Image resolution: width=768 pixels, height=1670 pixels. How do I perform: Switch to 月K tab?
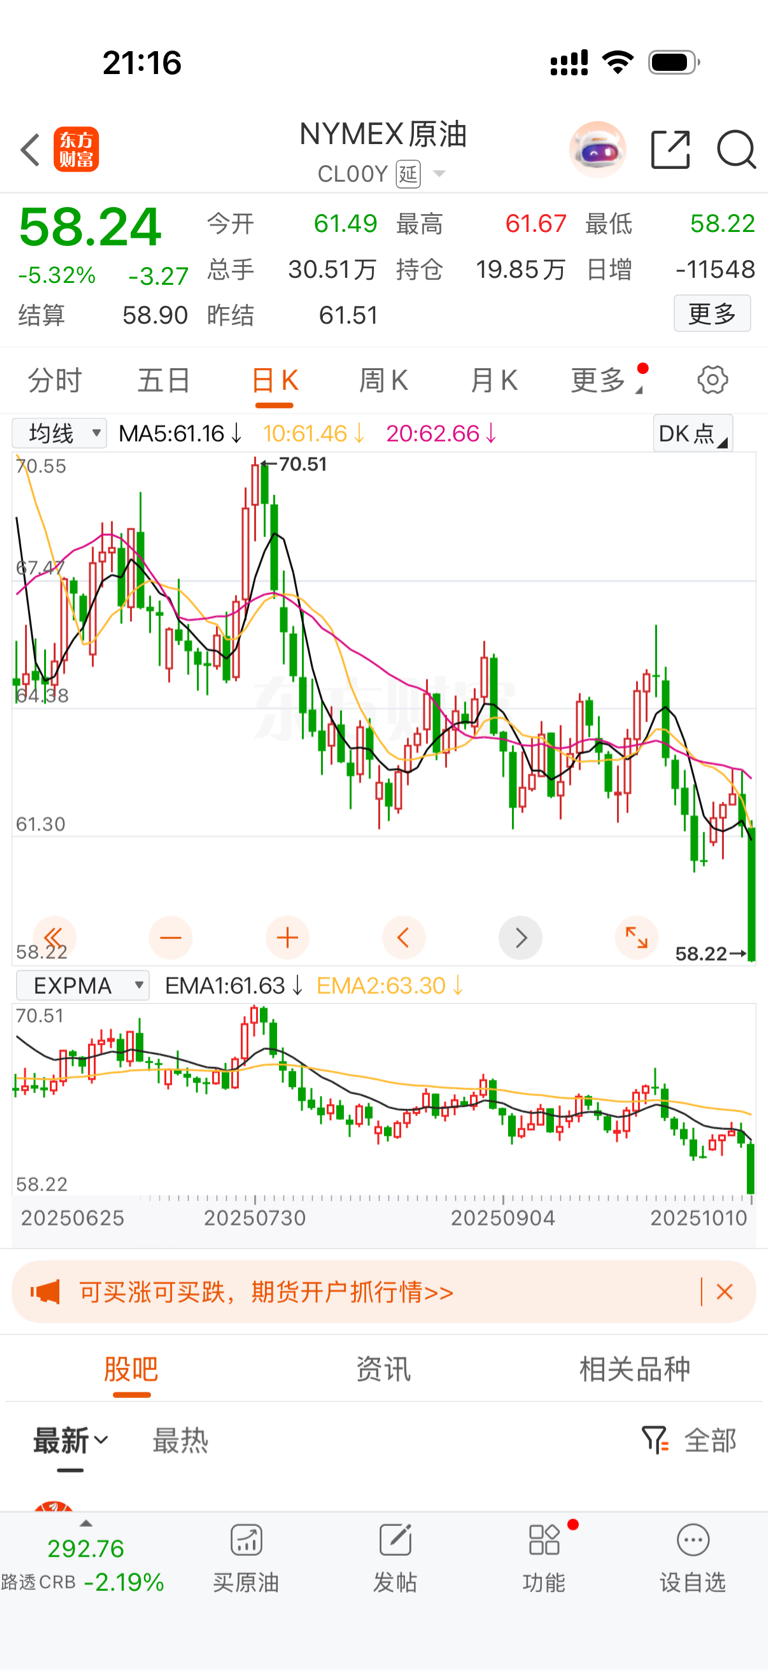pos(494,380)
